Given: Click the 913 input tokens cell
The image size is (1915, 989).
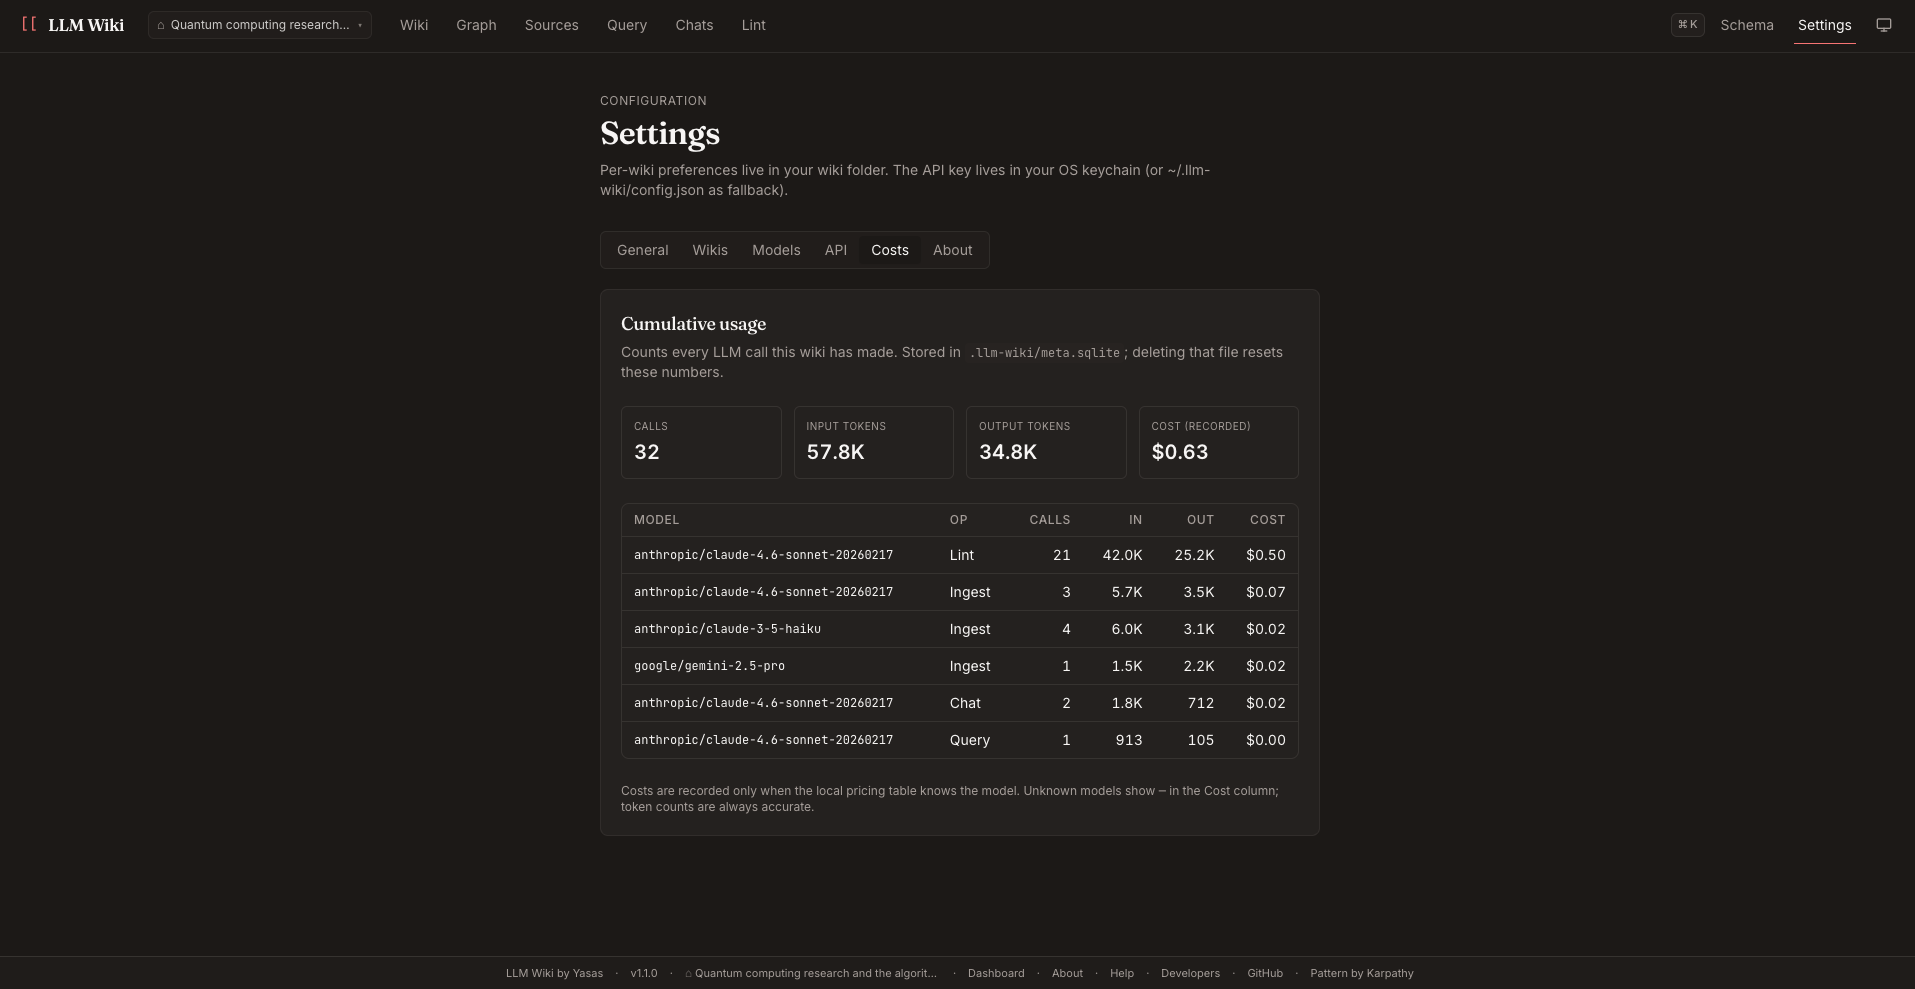Looking at the screenshot, I should point(1129,740).
